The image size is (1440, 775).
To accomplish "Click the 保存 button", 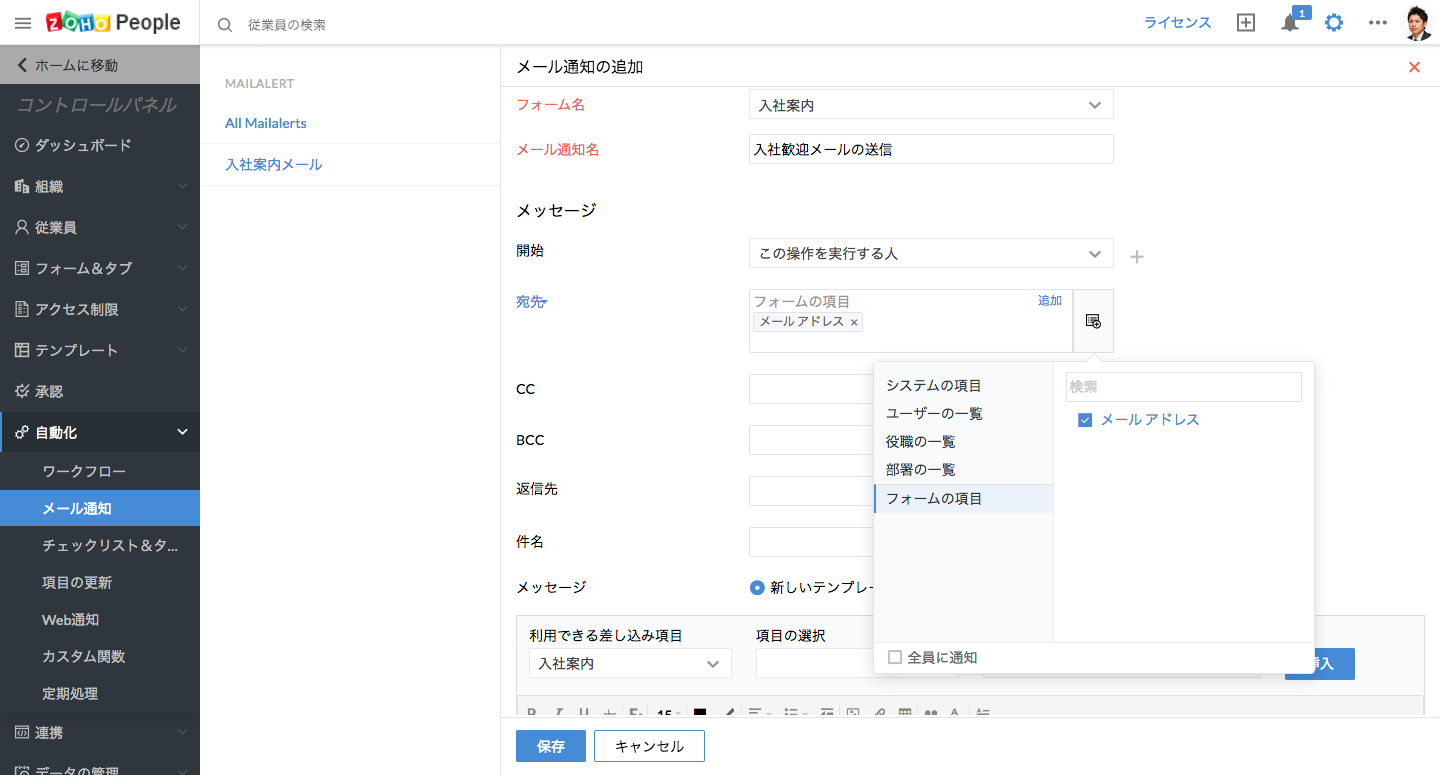I will [550, 746].
